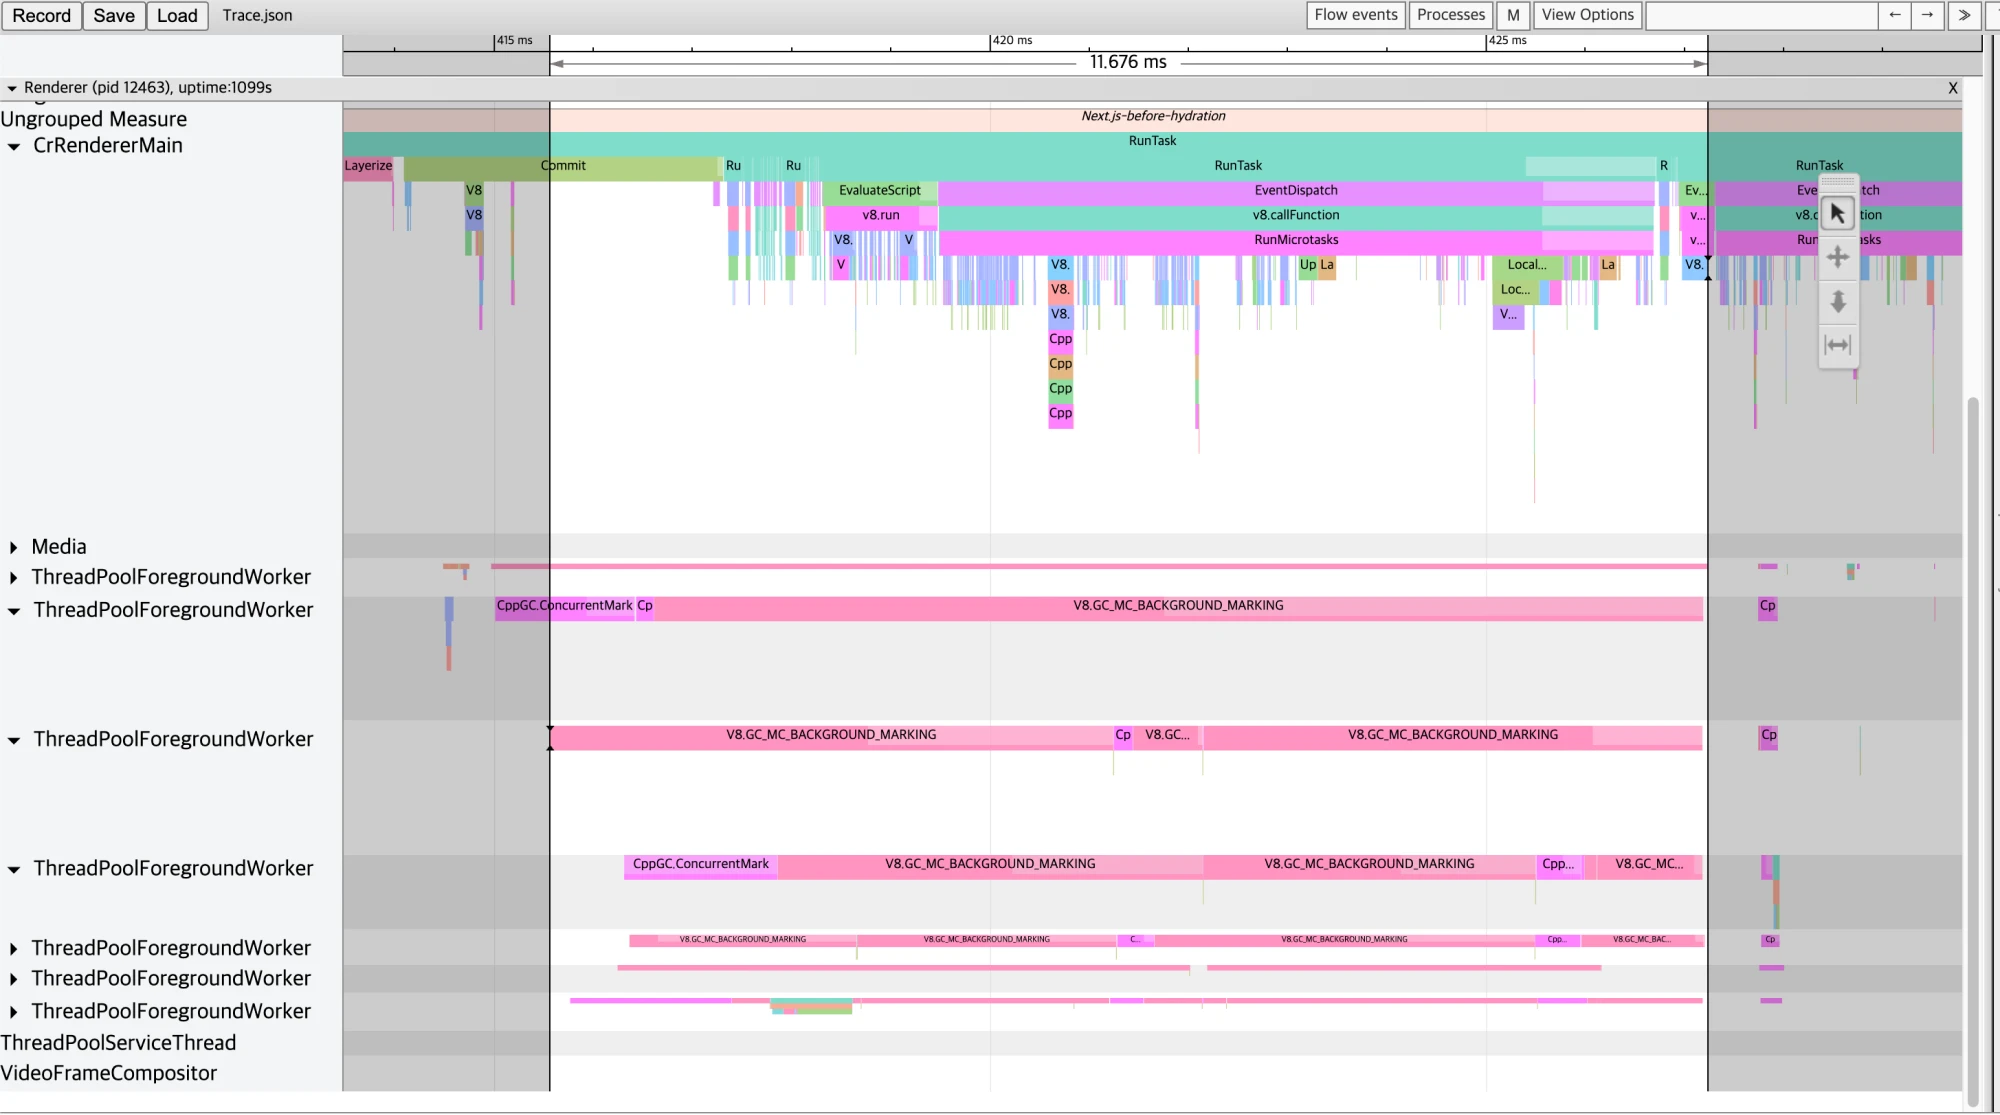Click the Load button to import trace
This screenshot has width=2000, height=1115.
(174, 15)
